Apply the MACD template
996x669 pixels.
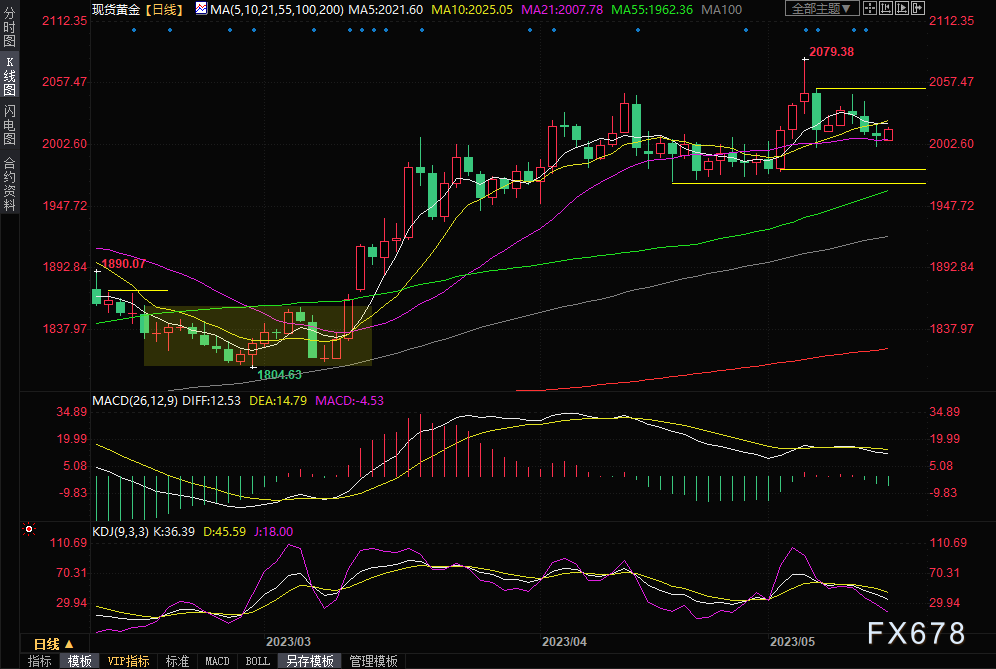pyautogui.click(x=217, y=661)
